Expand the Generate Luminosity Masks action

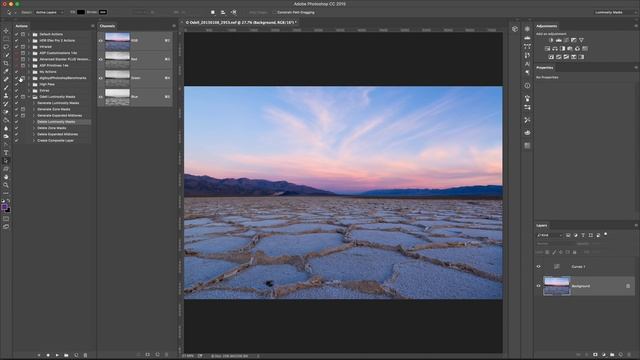click(34, 103)
